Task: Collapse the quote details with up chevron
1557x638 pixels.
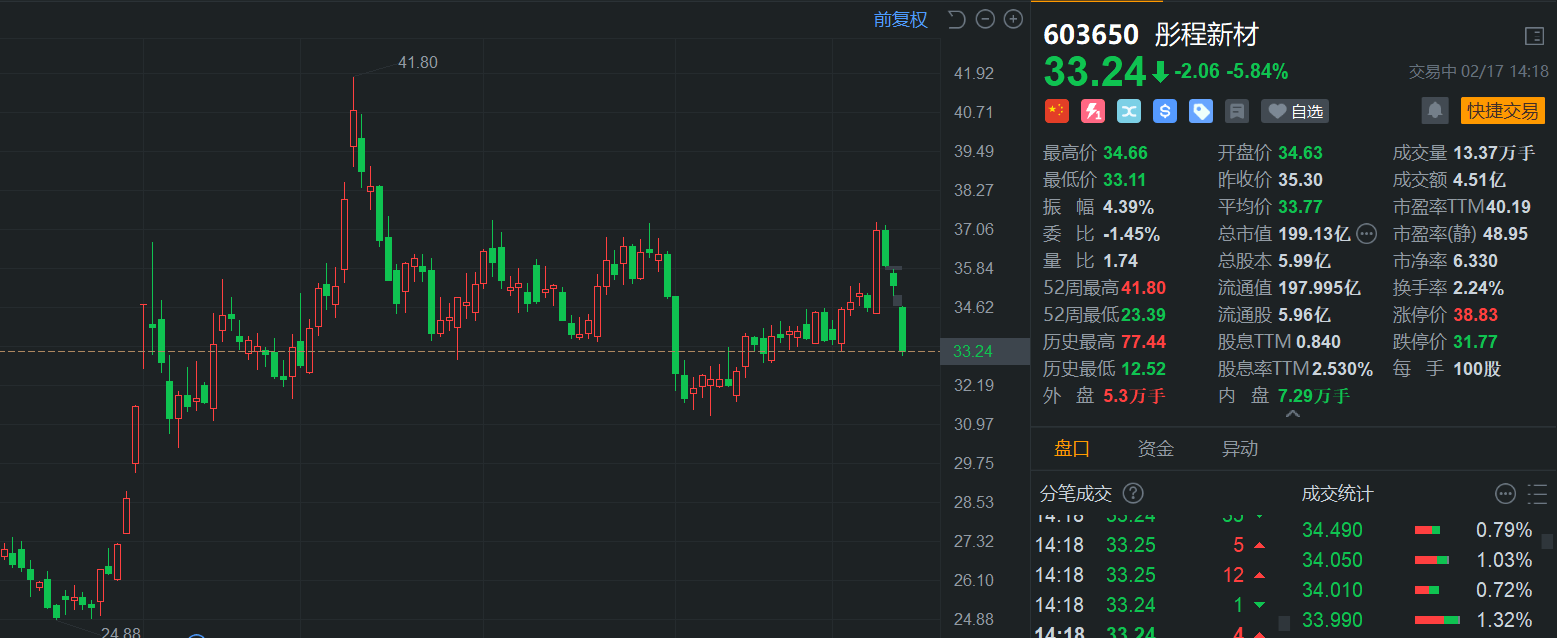Action: coord(1292,414)
